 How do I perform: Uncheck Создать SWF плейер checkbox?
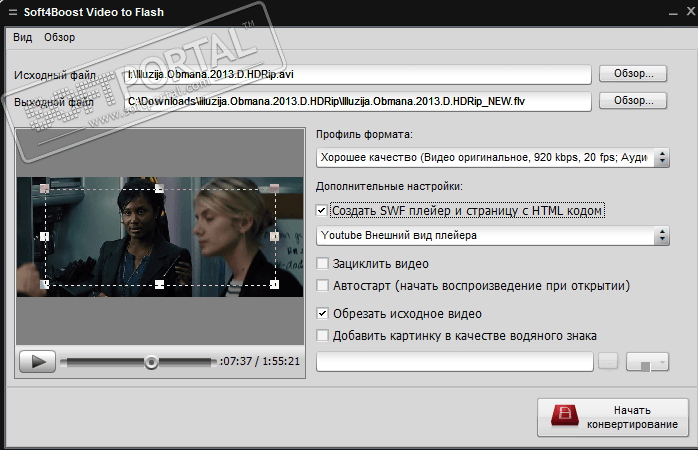click(x=322, y=210)
